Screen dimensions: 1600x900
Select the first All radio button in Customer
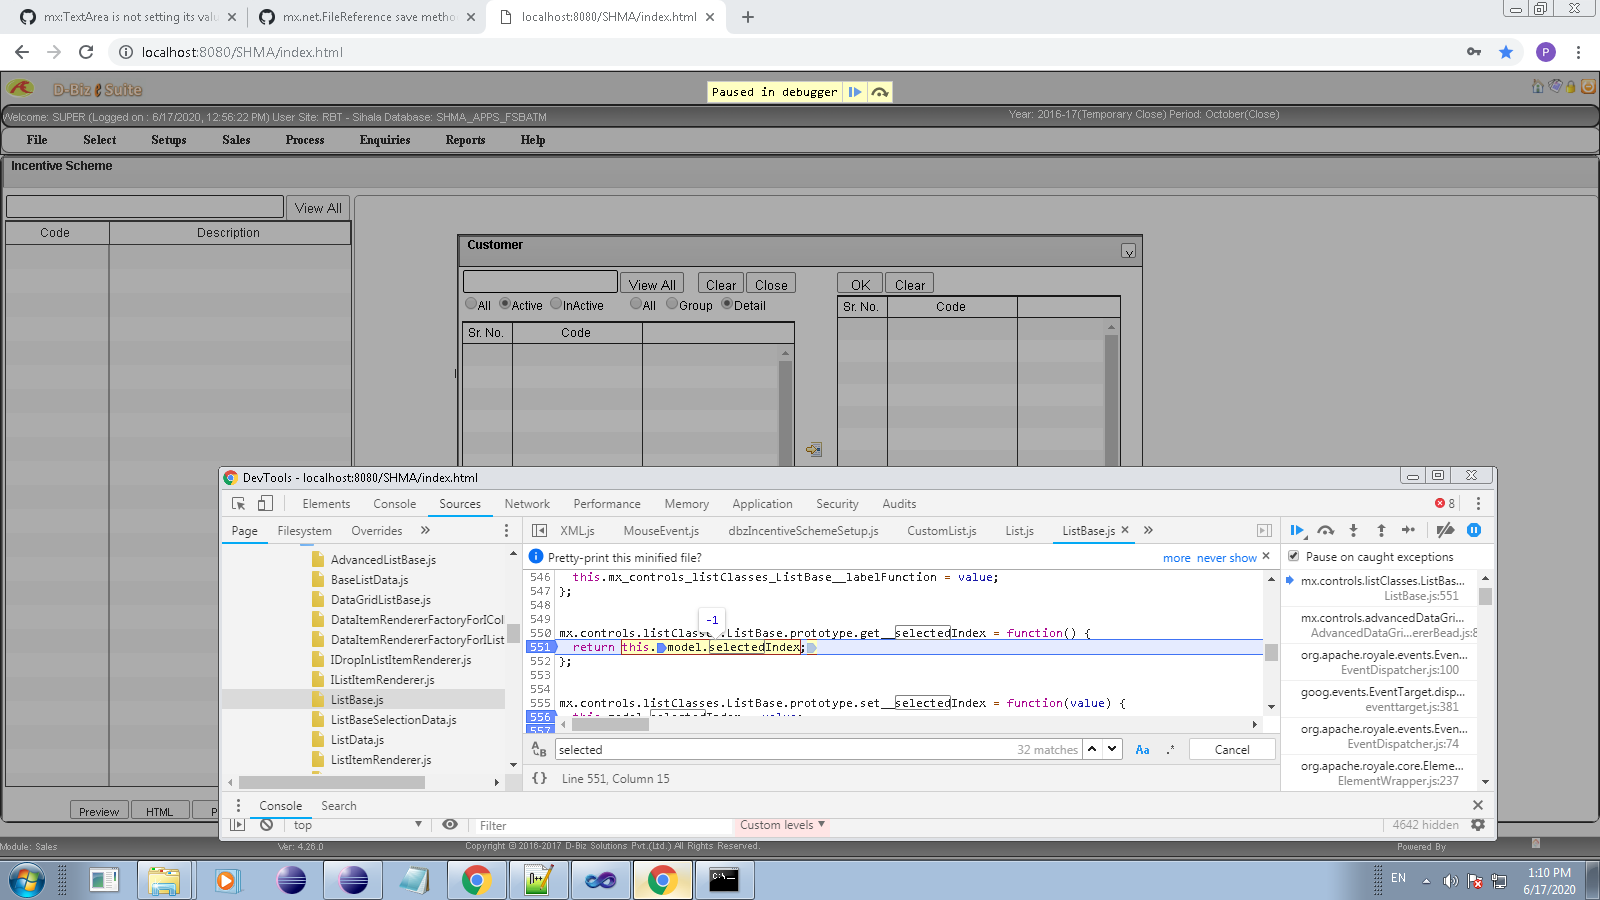click(471, 304)
